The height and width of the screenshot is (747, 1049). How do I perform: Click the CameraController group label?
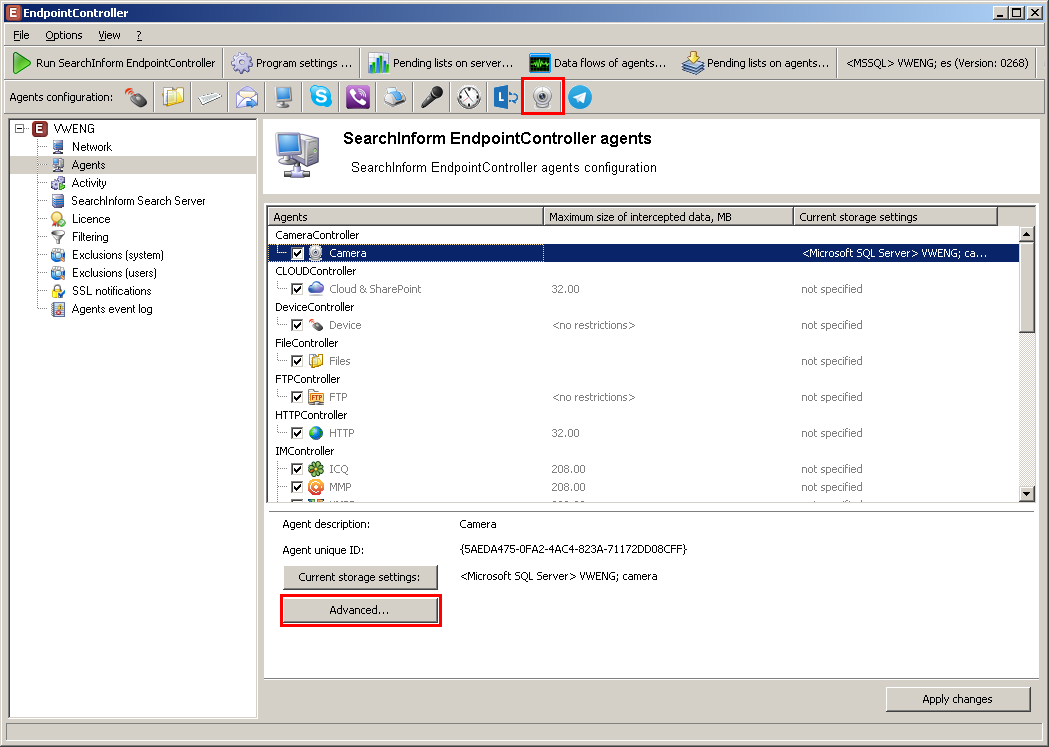317,235
